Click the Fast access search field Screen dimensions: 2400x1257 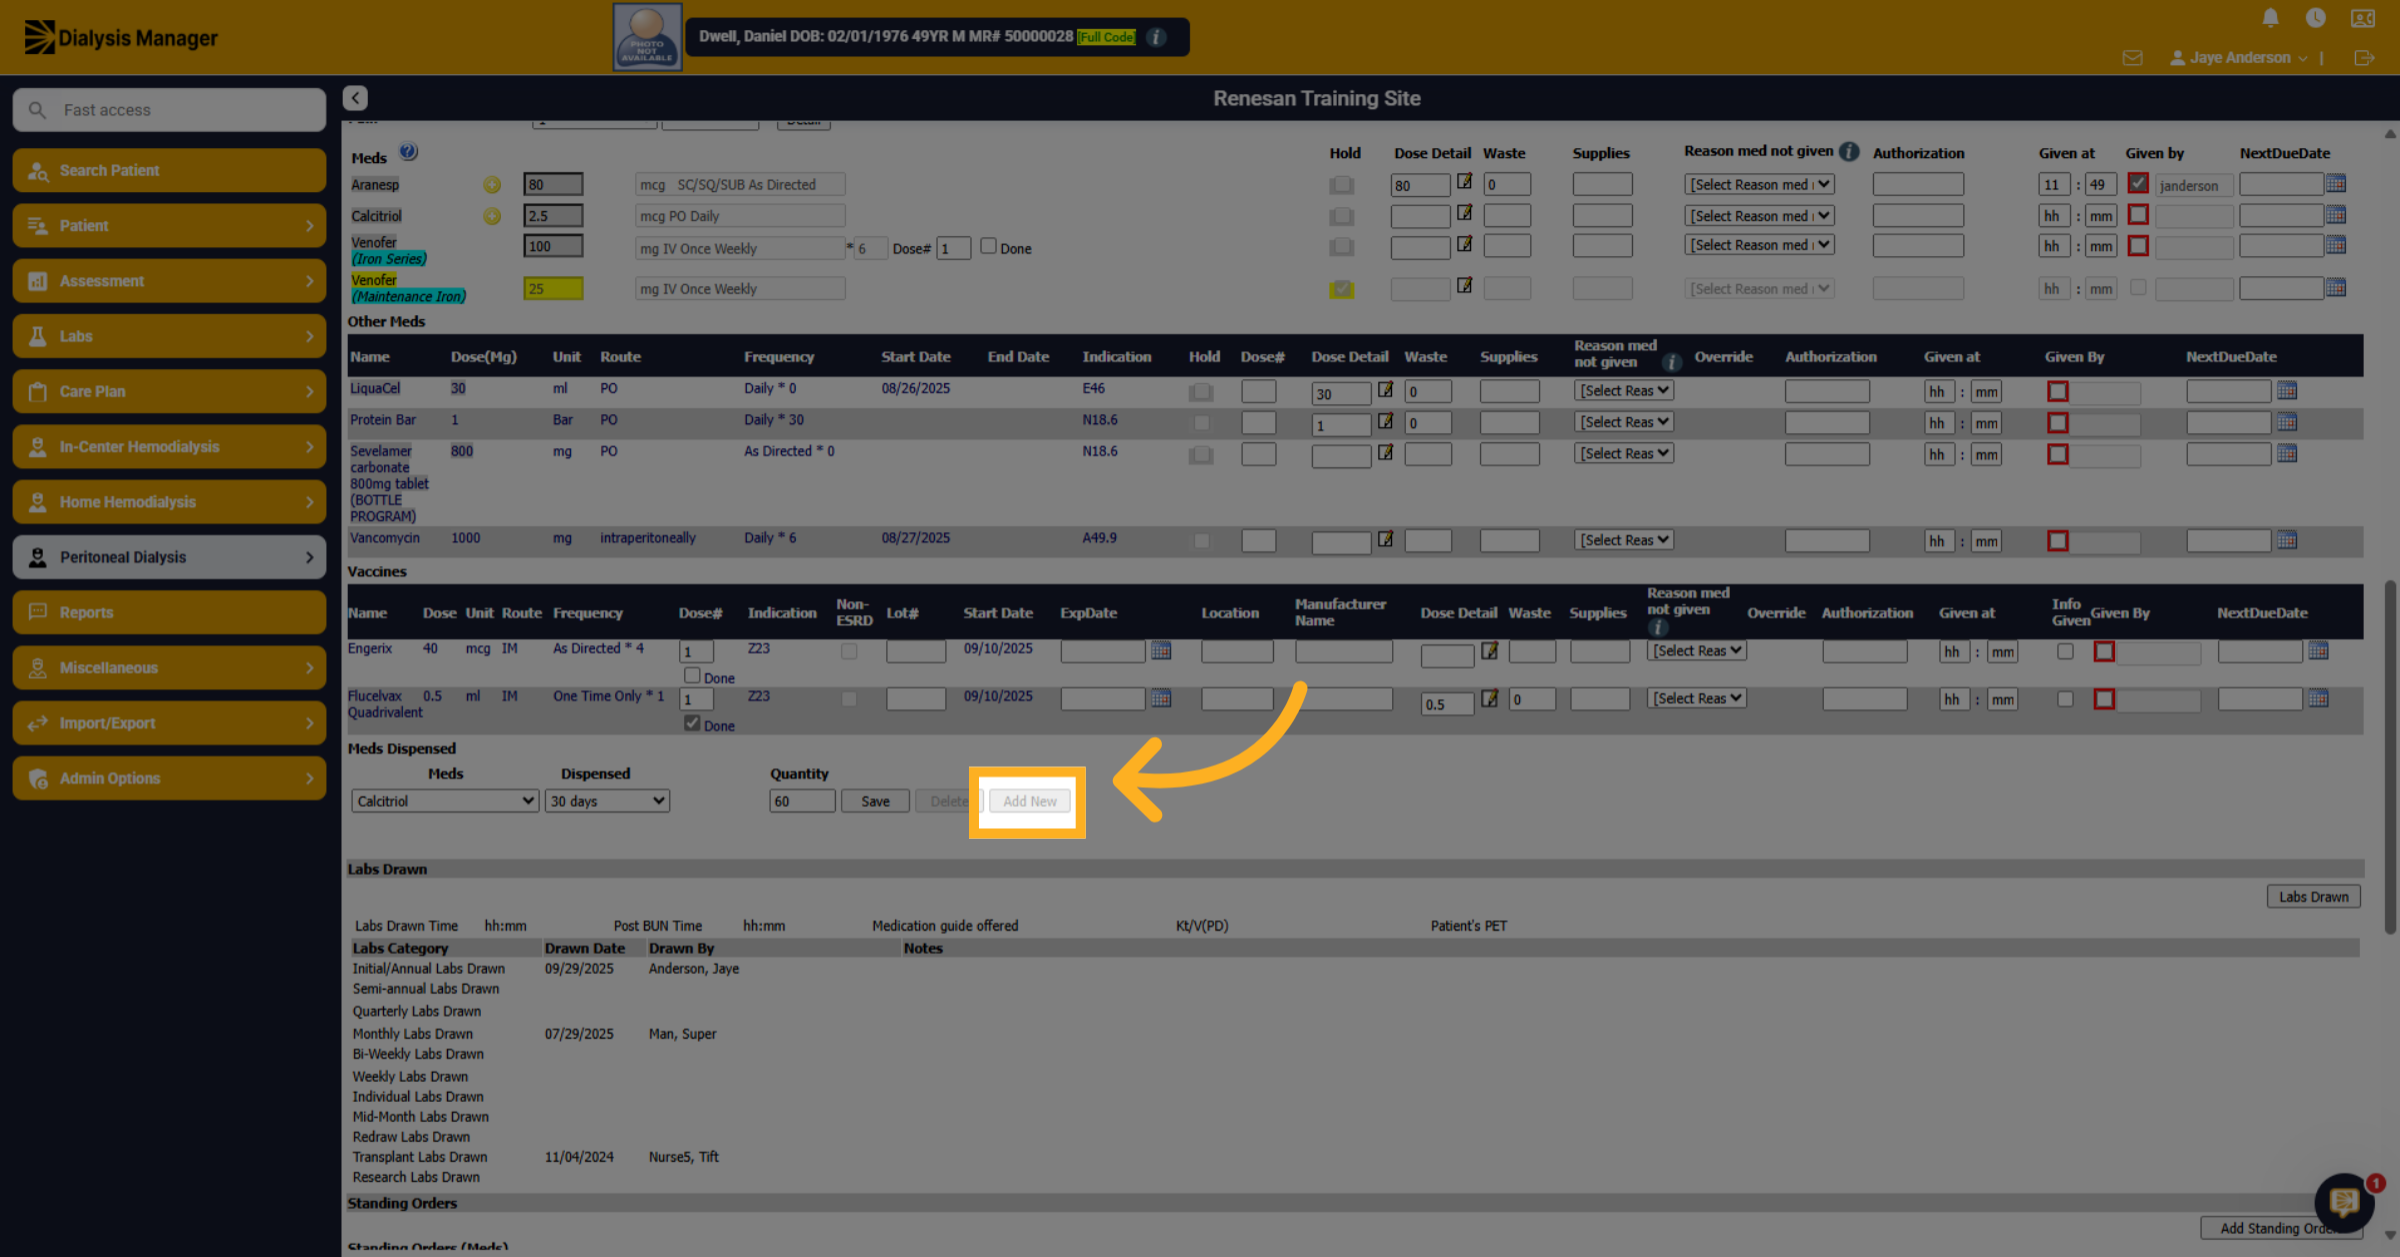pyautogui.click(x=169, y=110)
